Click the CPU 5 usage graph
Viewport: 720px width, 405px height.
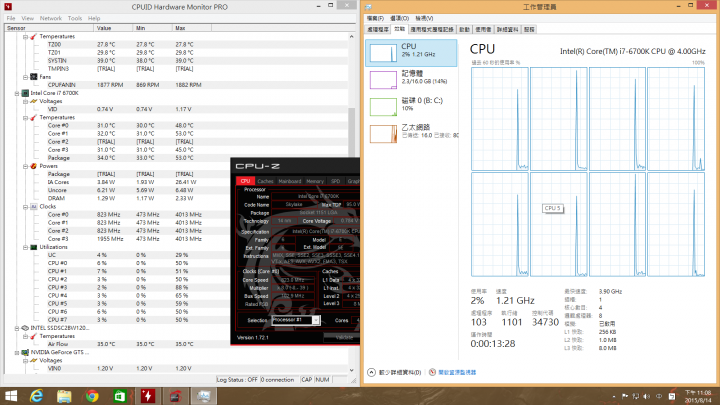click(x=558, y=225)
